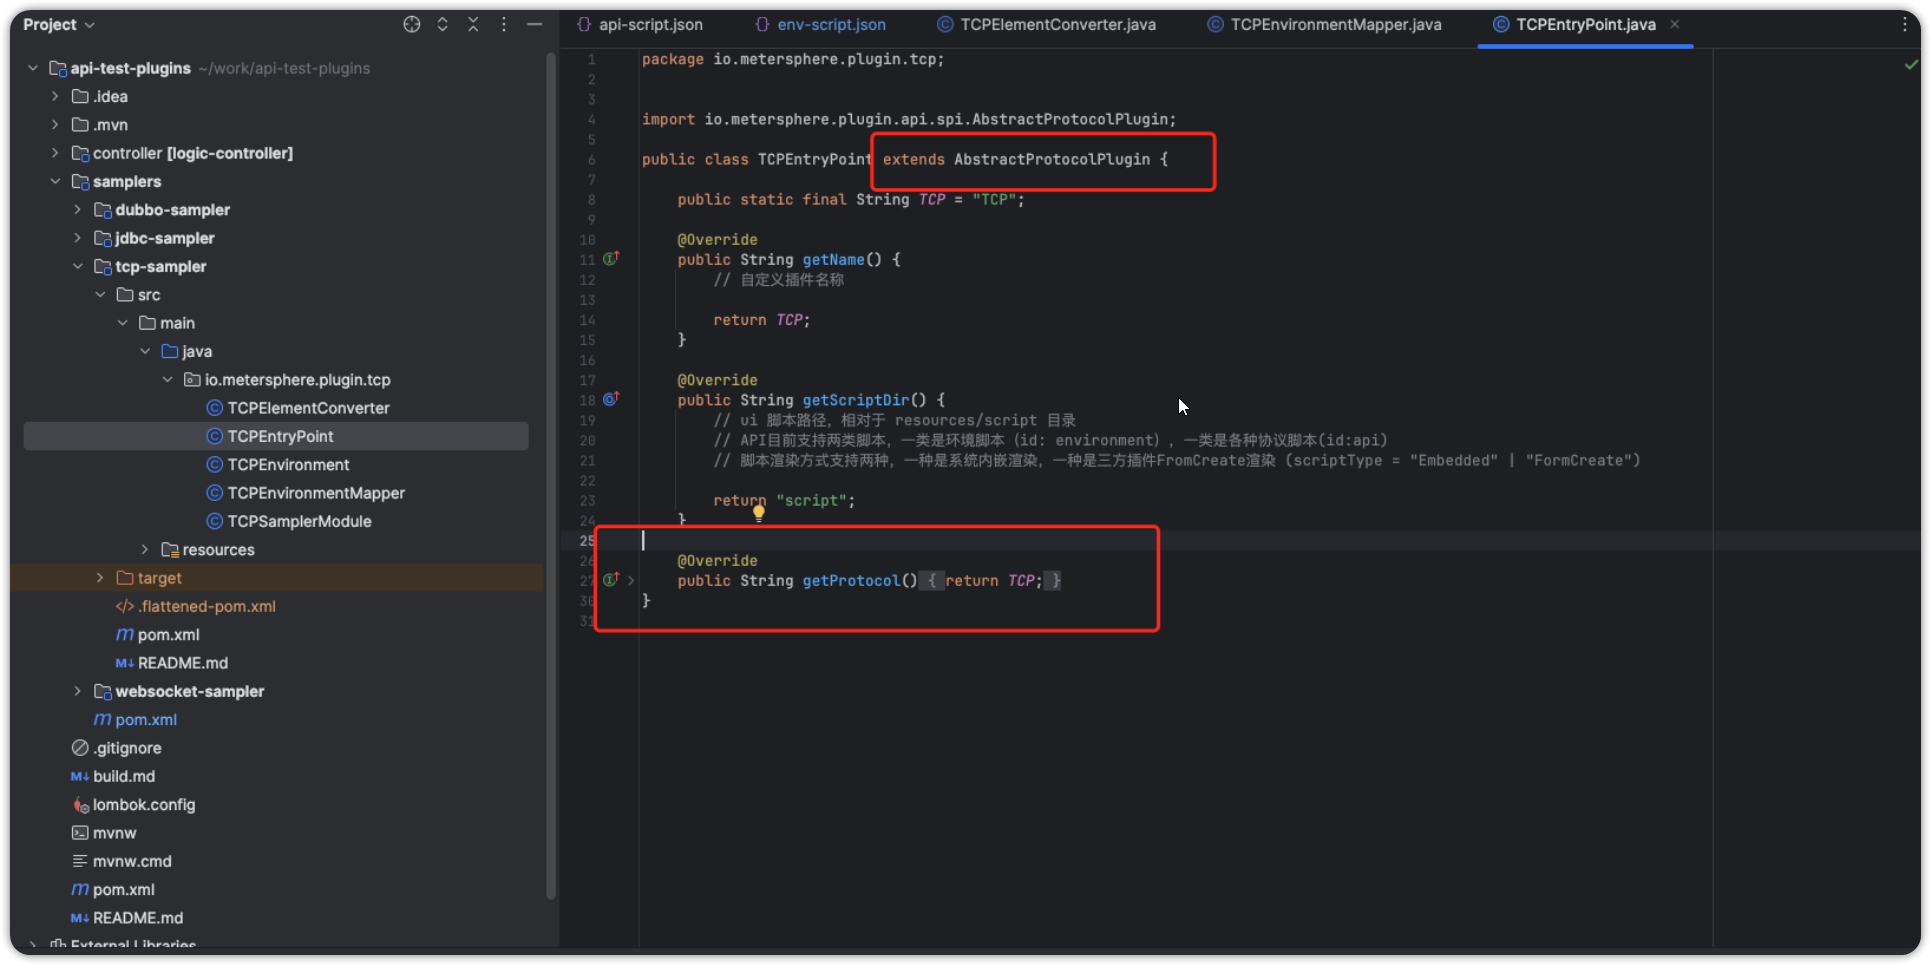Click getScriptDir implements gutter icon
1931x965 pixels.
pyautogui.click(x=611, y=399)
